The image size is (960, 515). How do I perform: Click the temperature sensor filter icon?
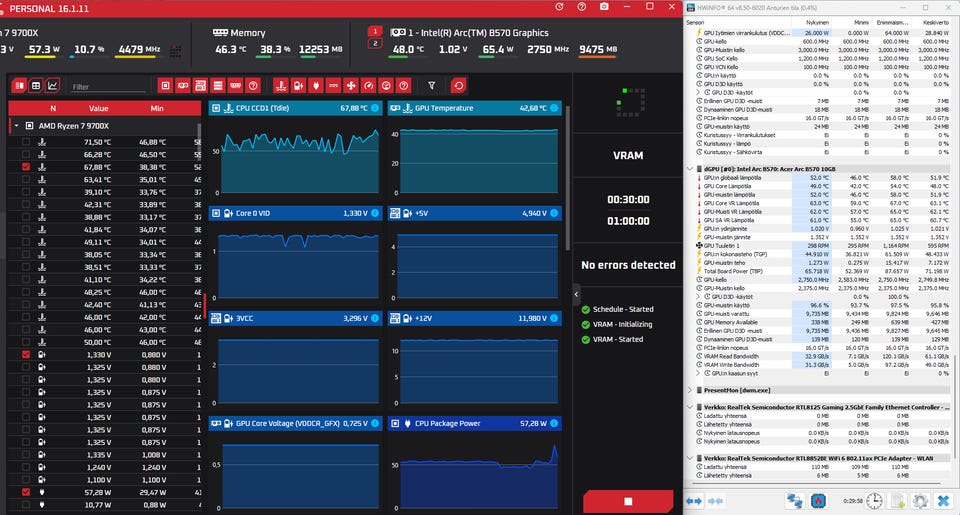coord(281,86)
